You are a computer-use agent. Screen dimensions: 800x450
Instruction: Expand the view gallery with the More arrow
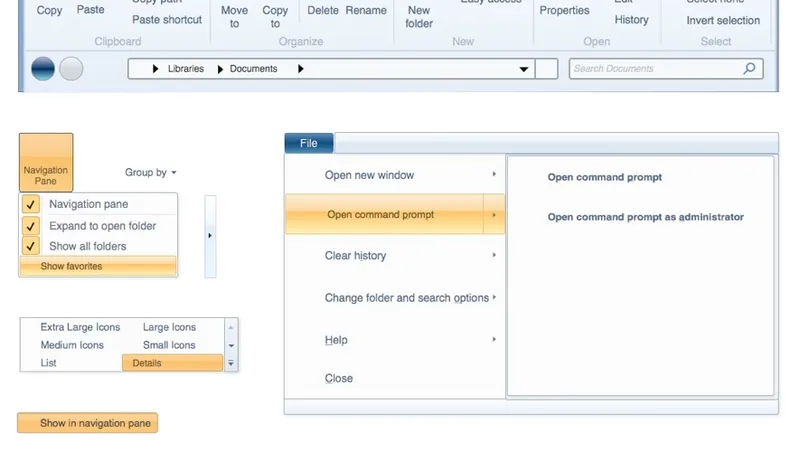[x=231, y=363]
